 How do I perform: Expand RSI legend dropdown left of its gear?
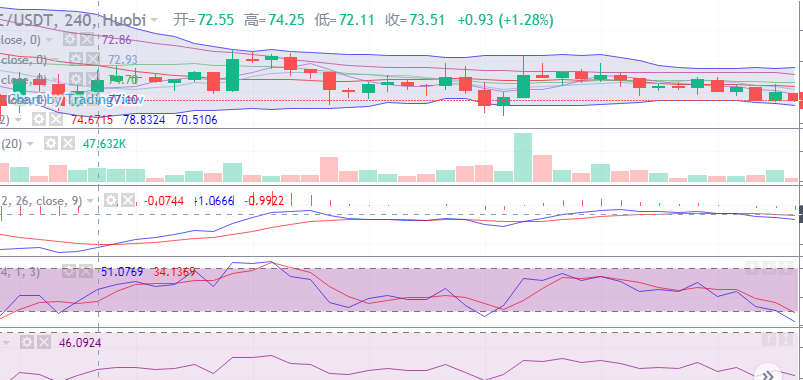coord(7,342)
